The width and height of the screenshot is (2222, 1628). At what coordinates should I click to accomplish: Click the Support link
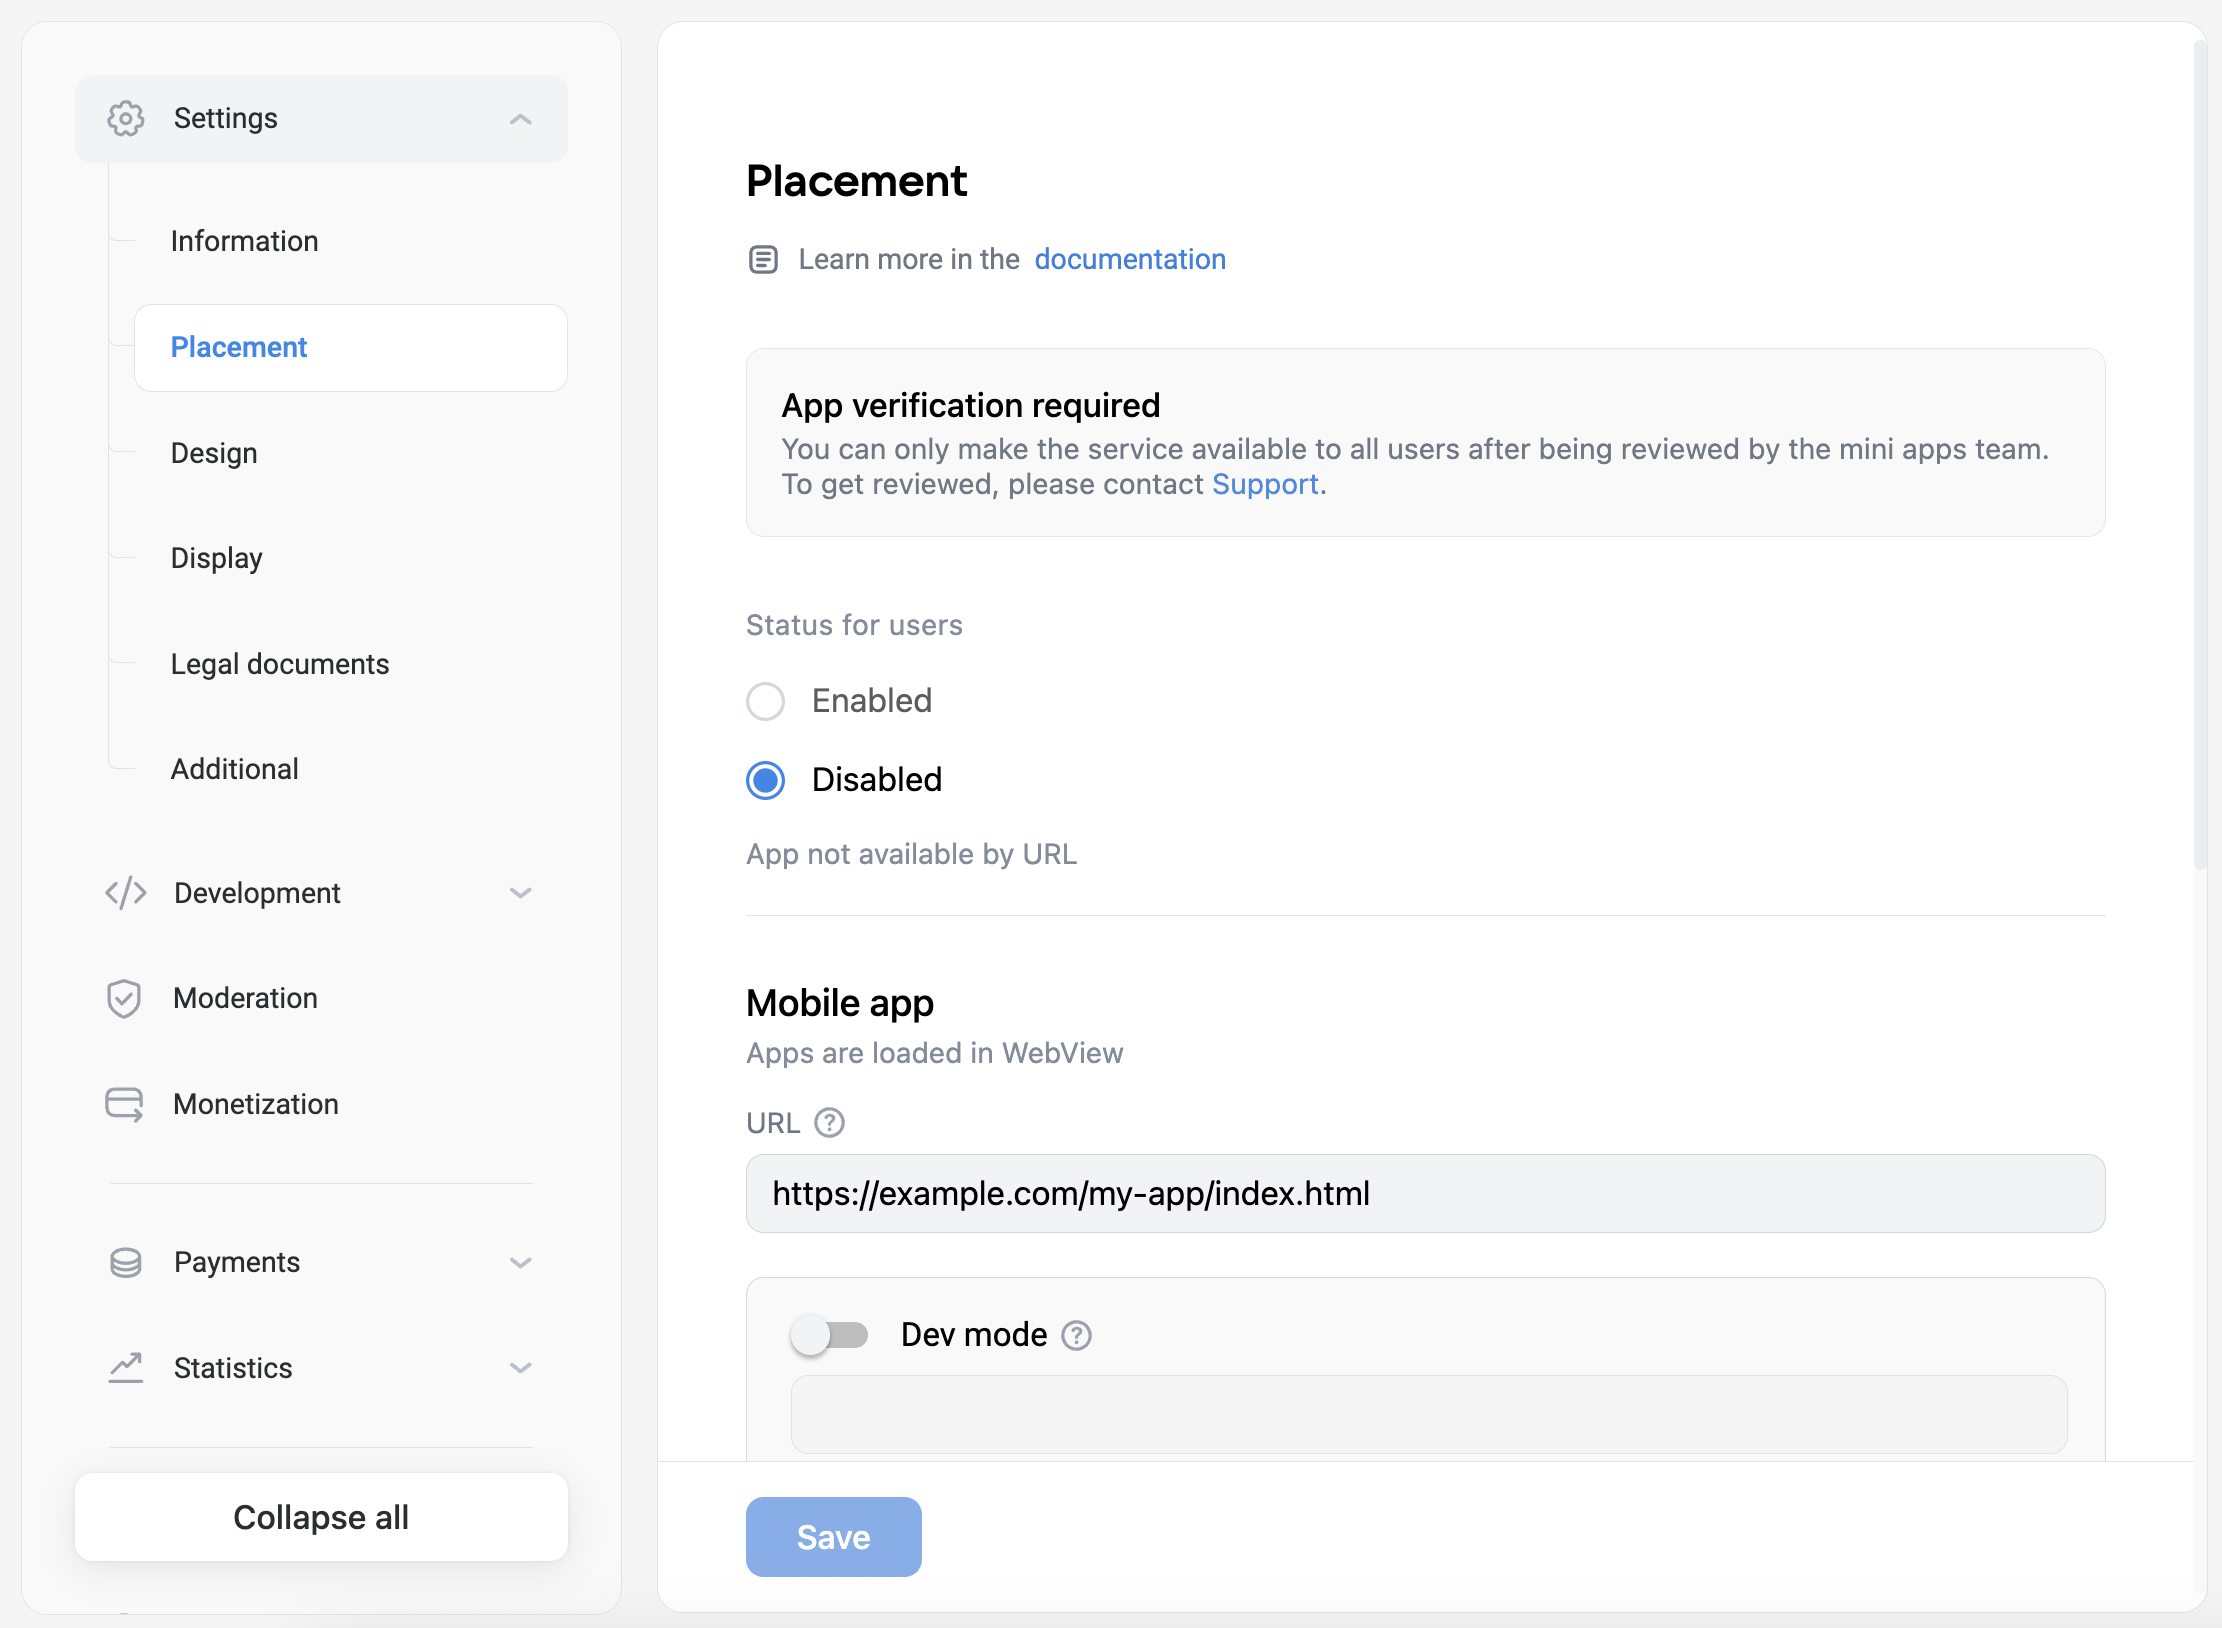1265,484
